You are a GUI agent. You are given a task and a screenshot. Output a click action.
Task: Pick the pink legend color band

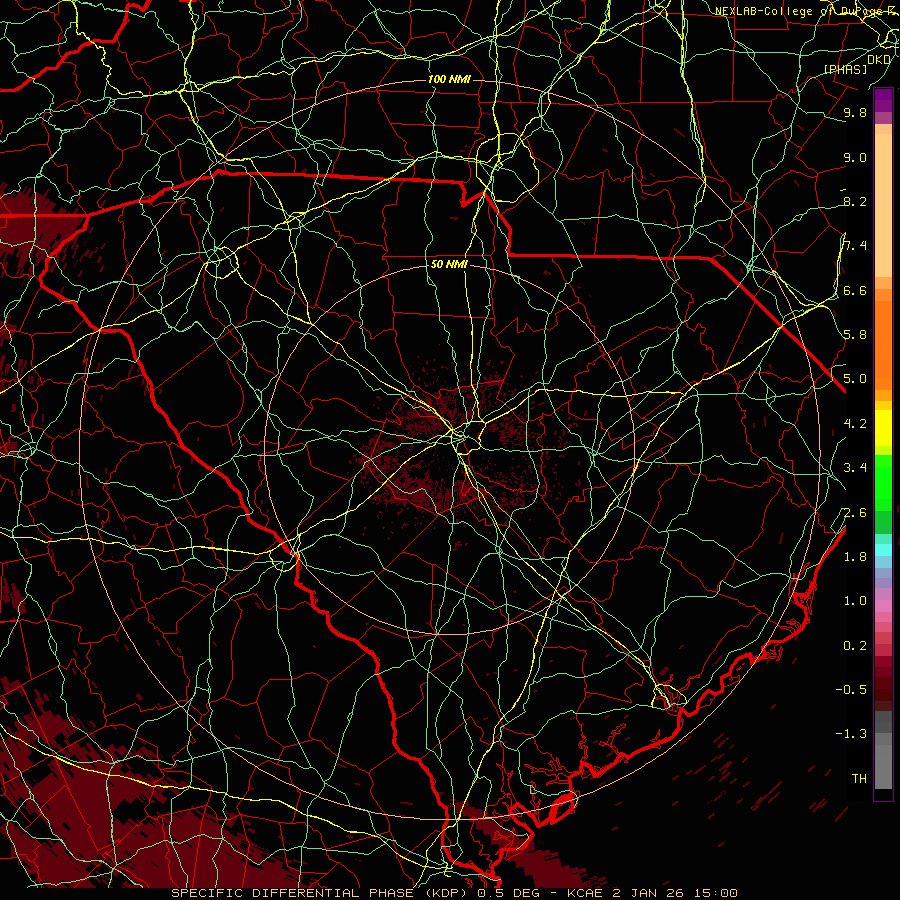click(883, 606)
